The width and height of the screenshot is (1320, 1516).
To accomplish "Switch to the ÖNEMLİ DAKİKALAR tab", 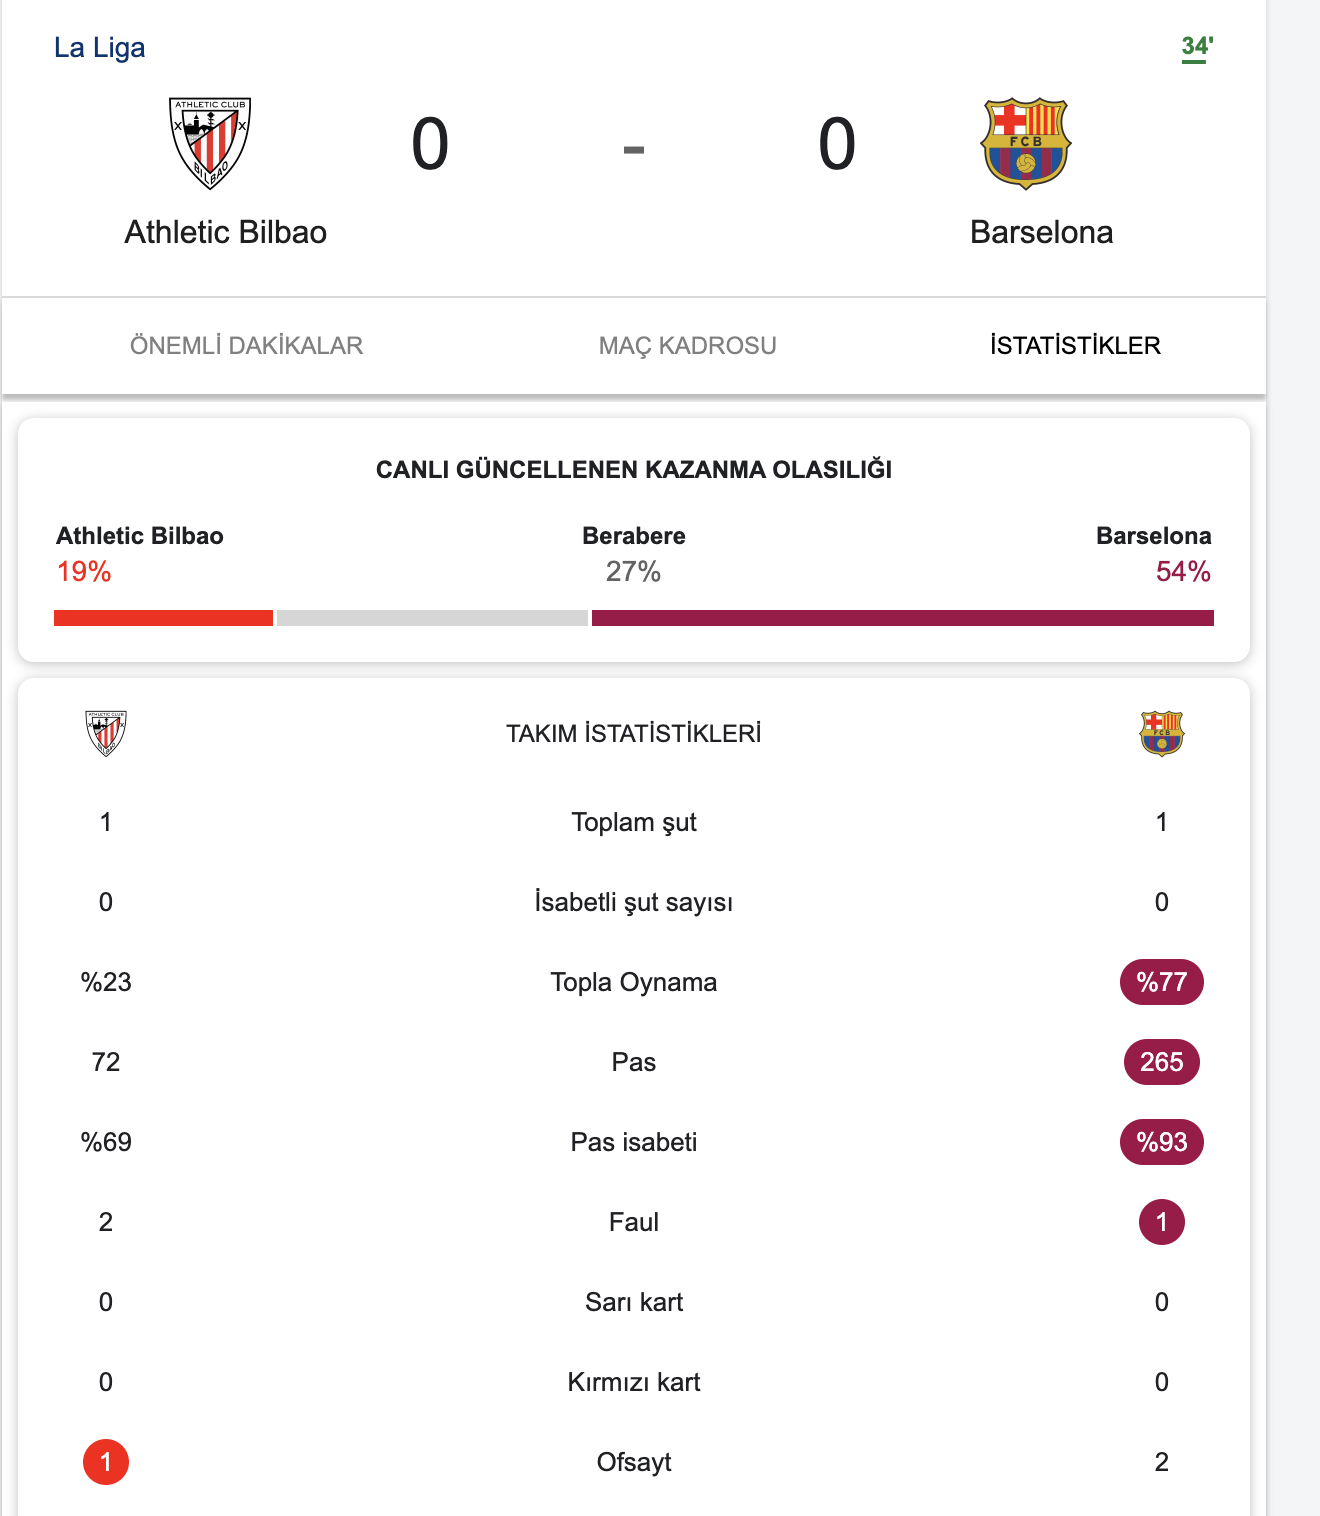I will tap(246, 346).
